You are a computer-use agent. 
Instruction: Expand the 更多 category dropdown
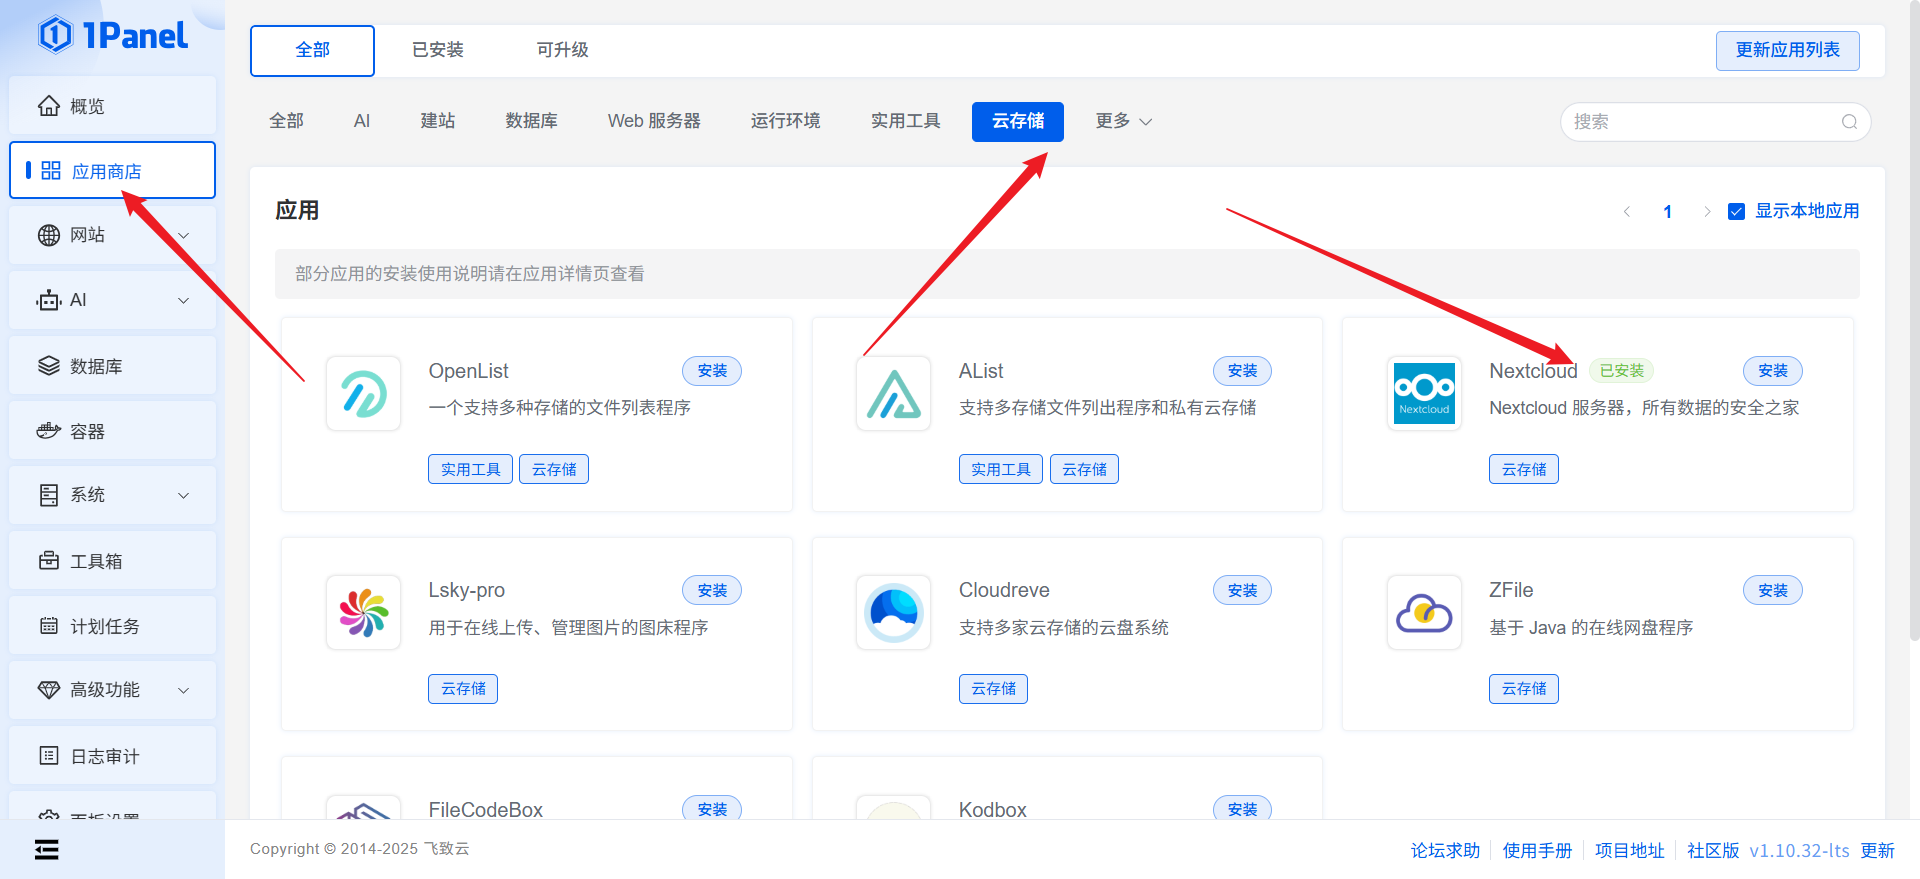1123,121
